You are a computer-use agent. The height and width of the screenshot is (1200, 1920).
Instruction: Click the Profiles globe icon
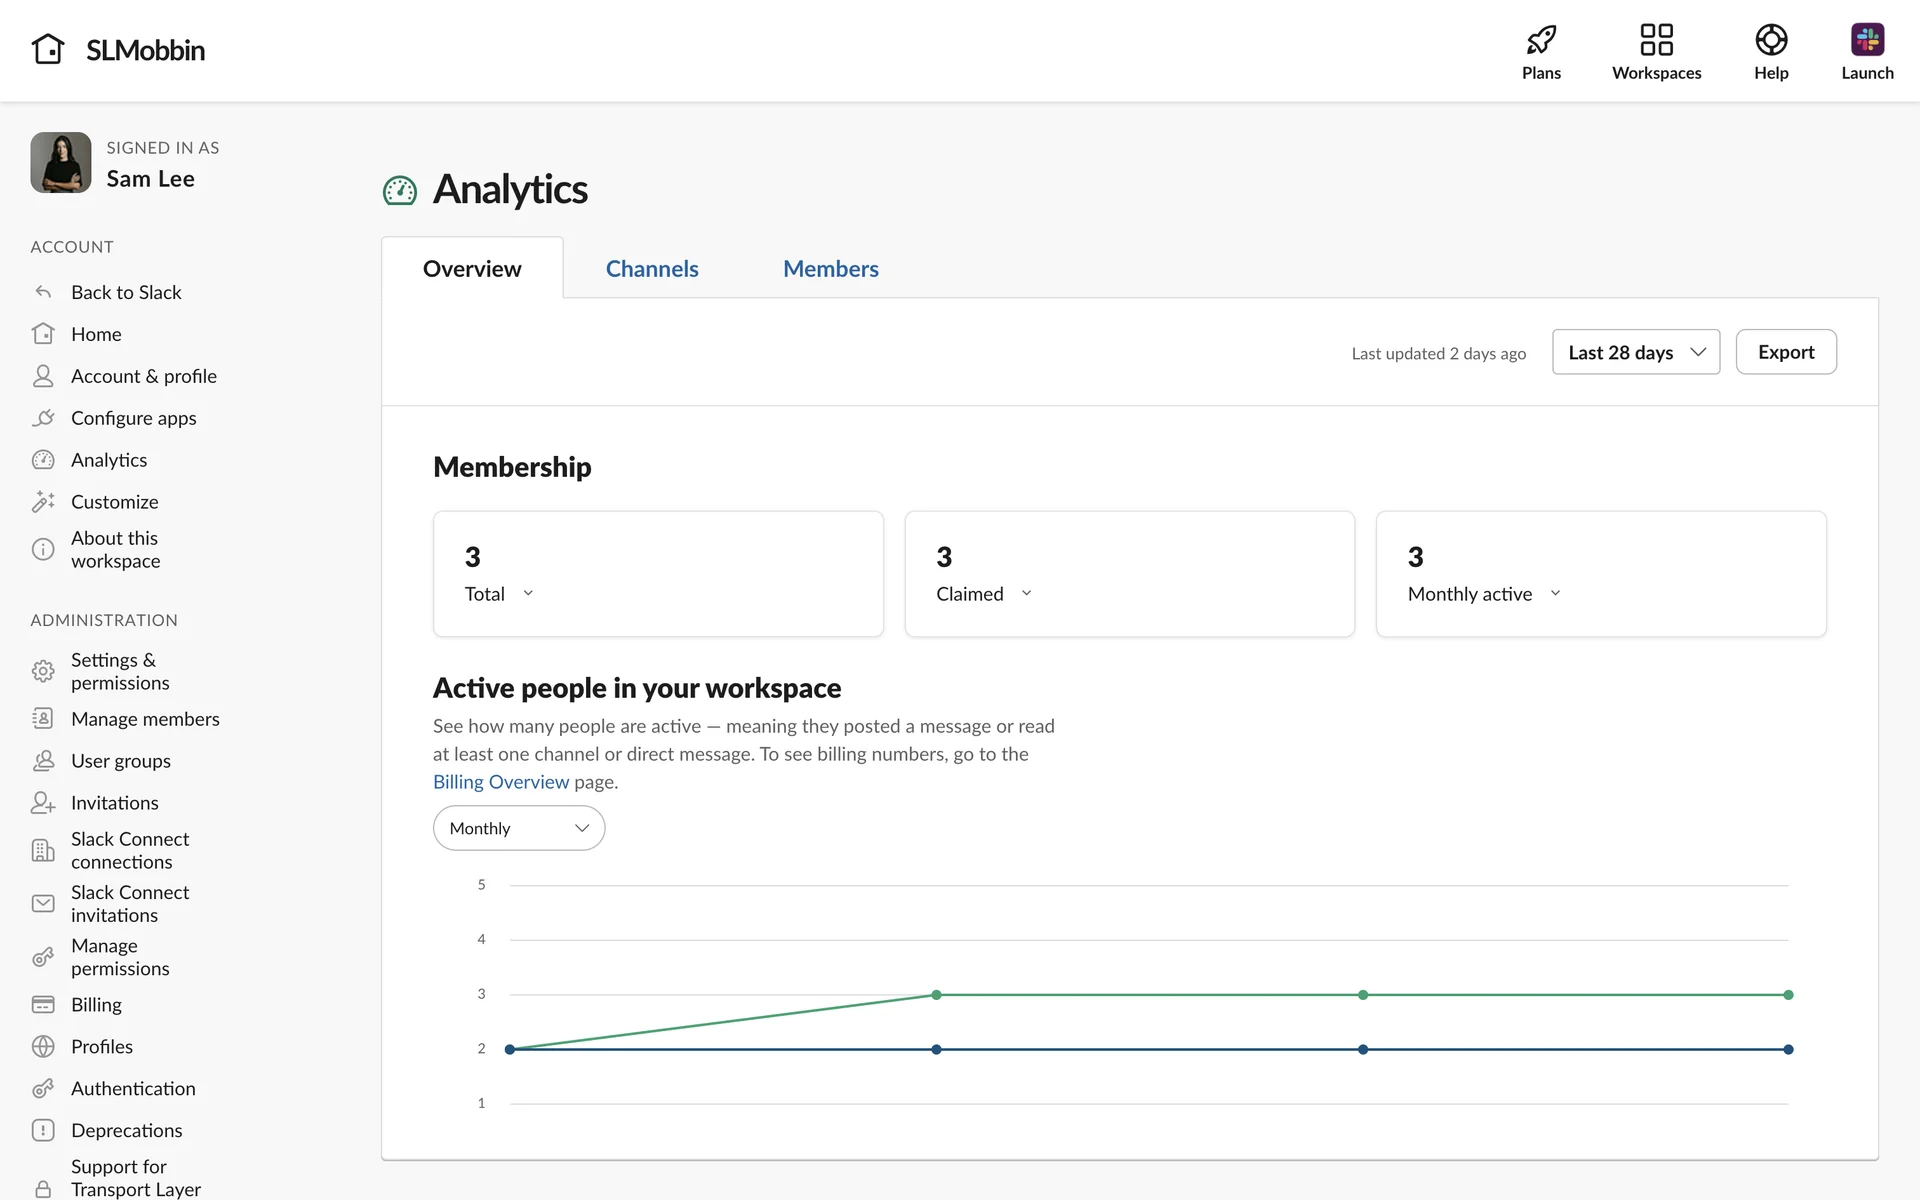(x=43, y=1046)
